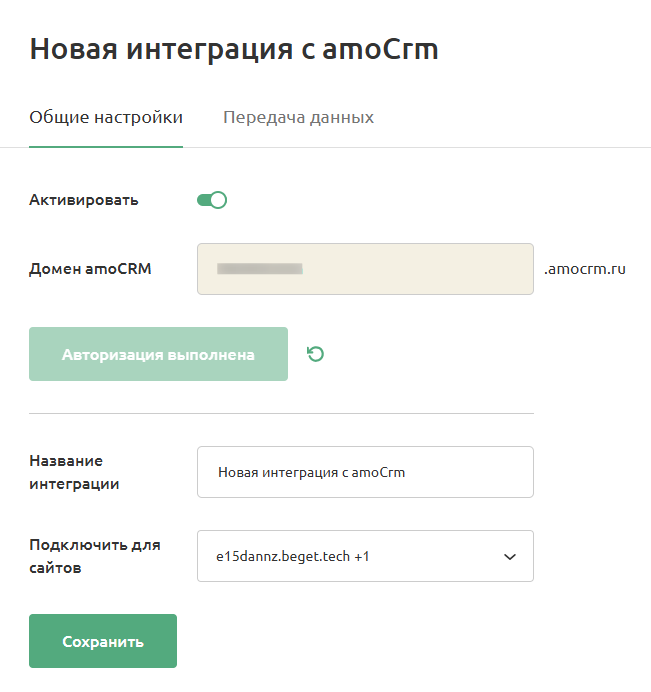
Task: Click the Новая интеграция с amoCrm page heading
Action: (234, 49)
